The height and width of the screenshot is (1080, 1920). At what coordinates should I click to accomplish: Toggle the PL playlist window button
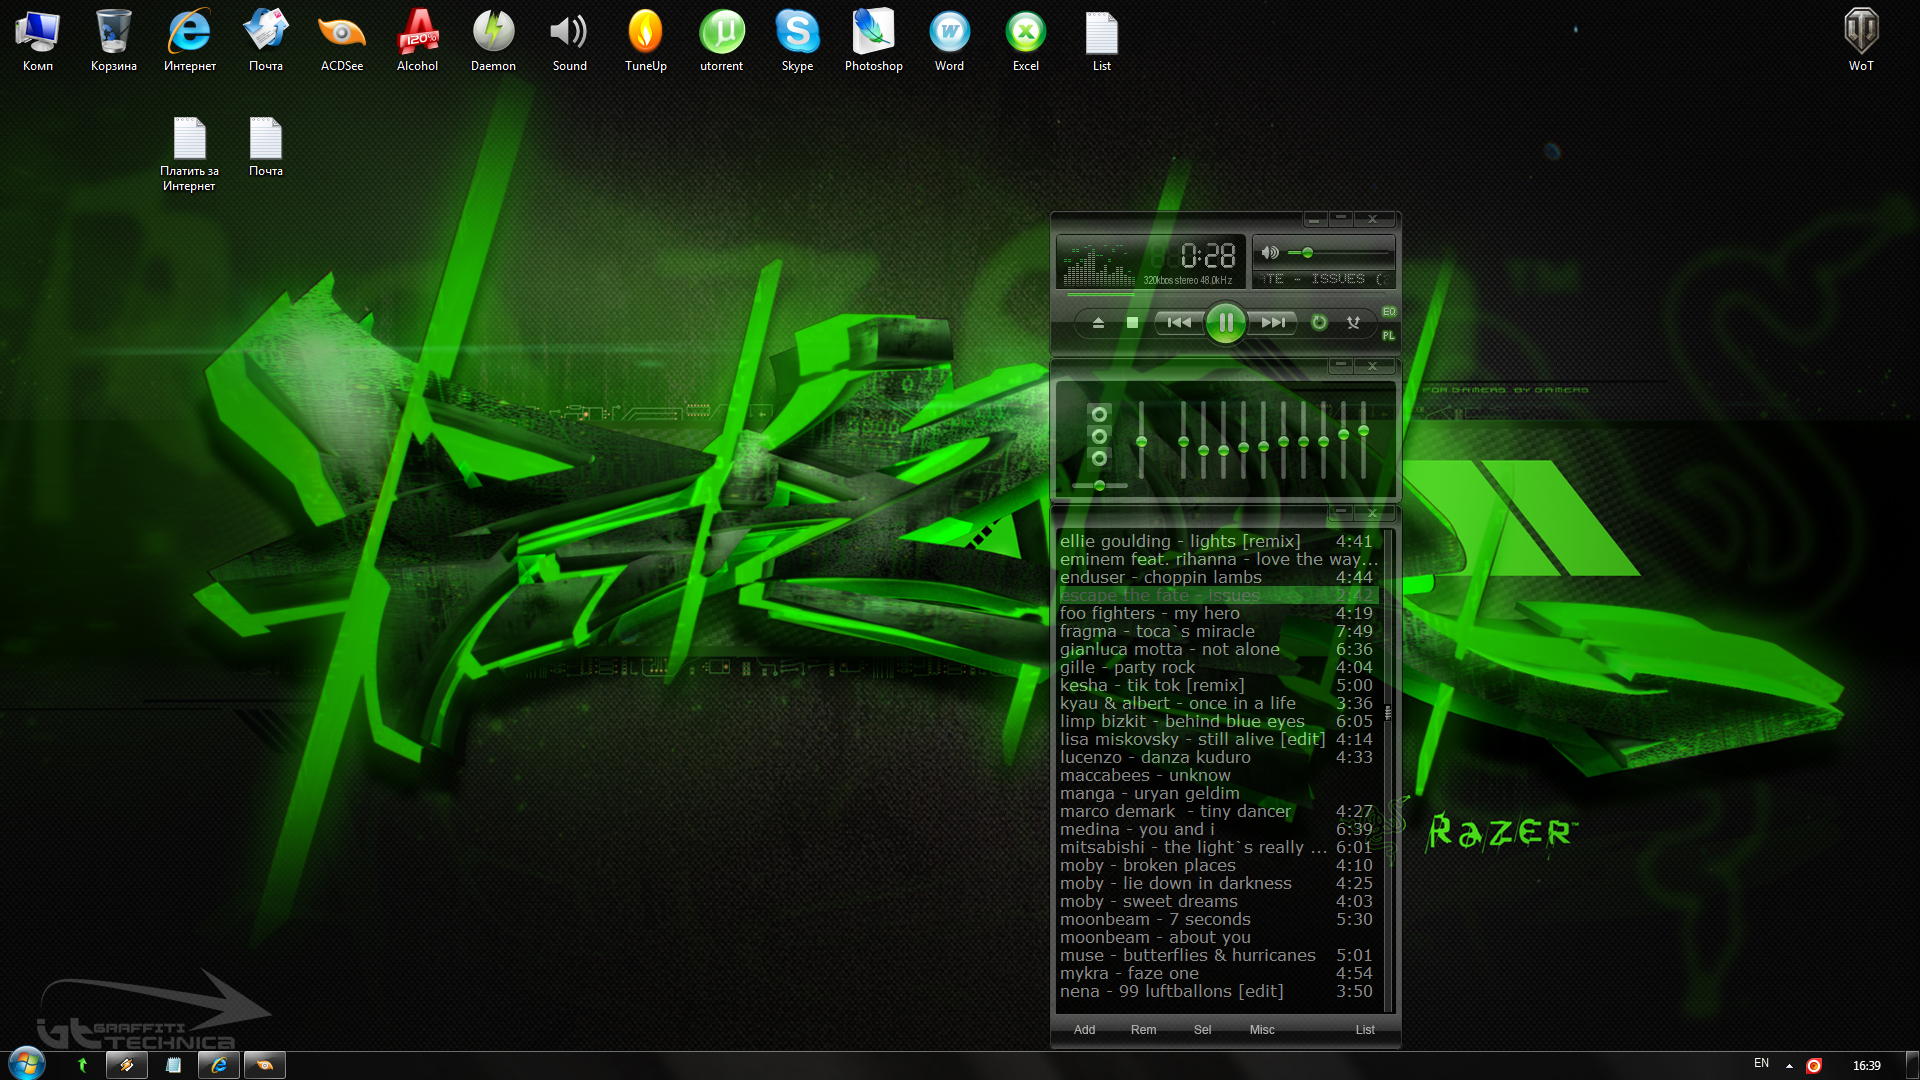[x=1389, y=336]
